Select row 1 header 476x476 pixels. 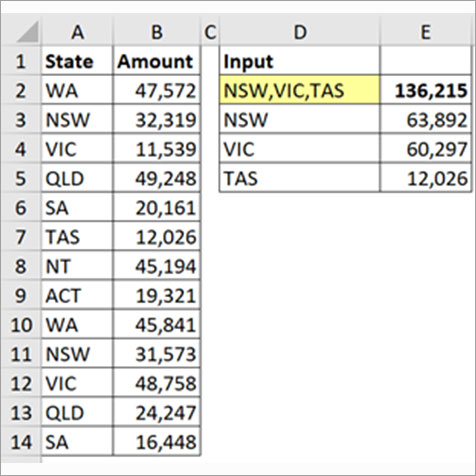21,61
